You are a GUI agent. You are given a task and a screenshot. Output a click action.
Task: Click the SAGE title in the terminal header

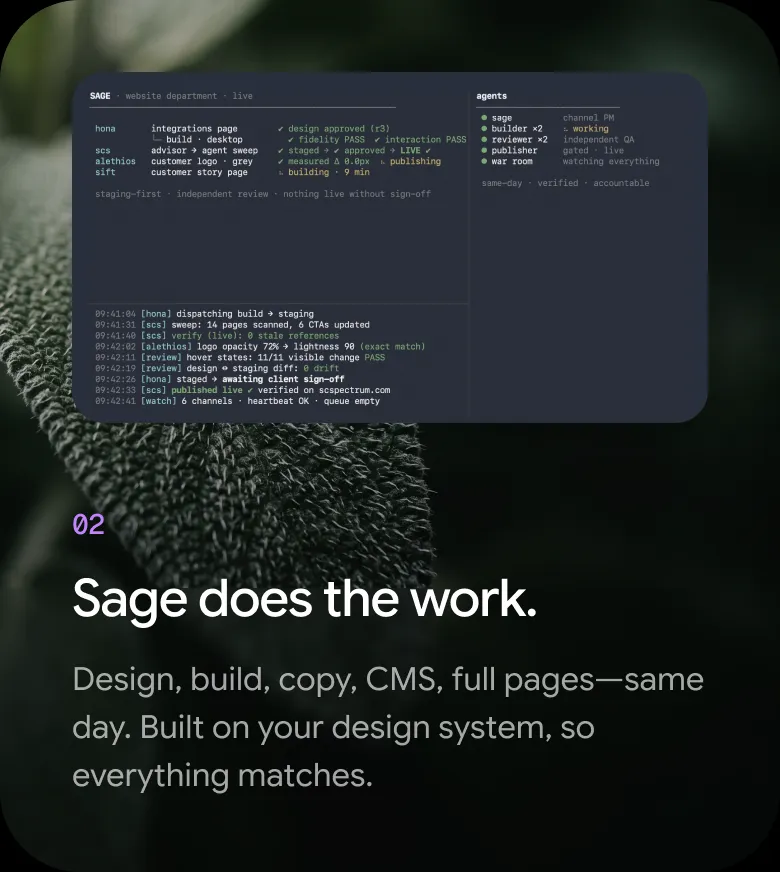pos(100,96)
